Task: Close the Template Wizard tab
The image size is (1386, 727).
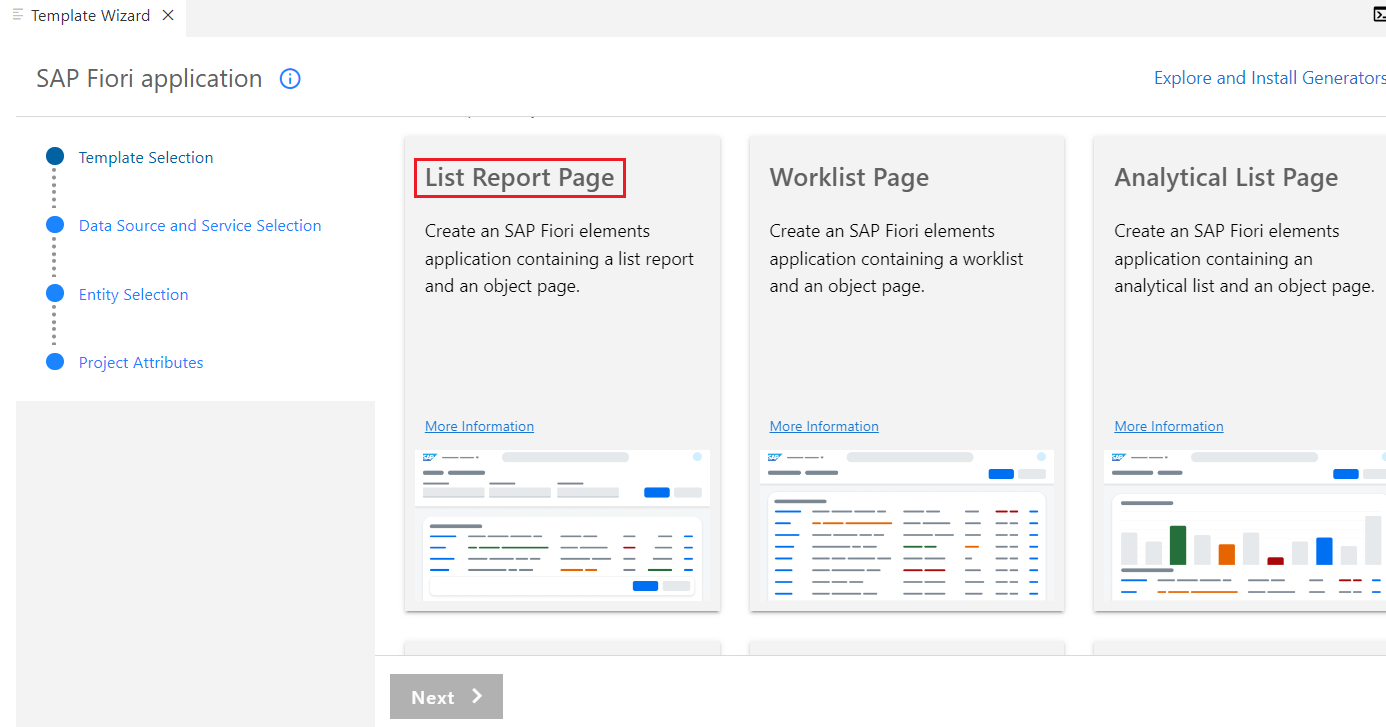Action: (x=168, y=15)
